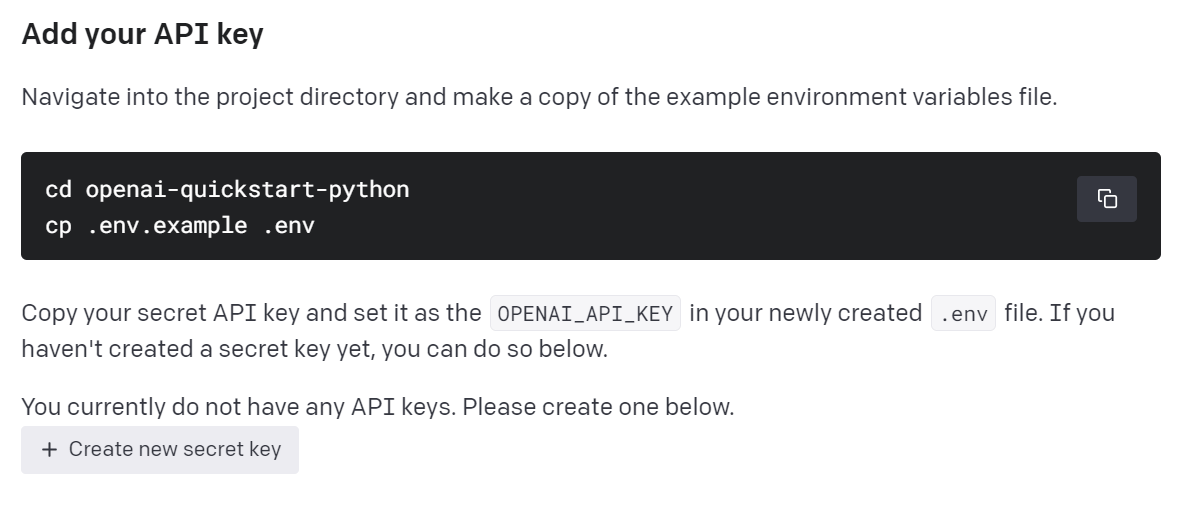Click .env.example in the cp command

[x=167, y=225]
